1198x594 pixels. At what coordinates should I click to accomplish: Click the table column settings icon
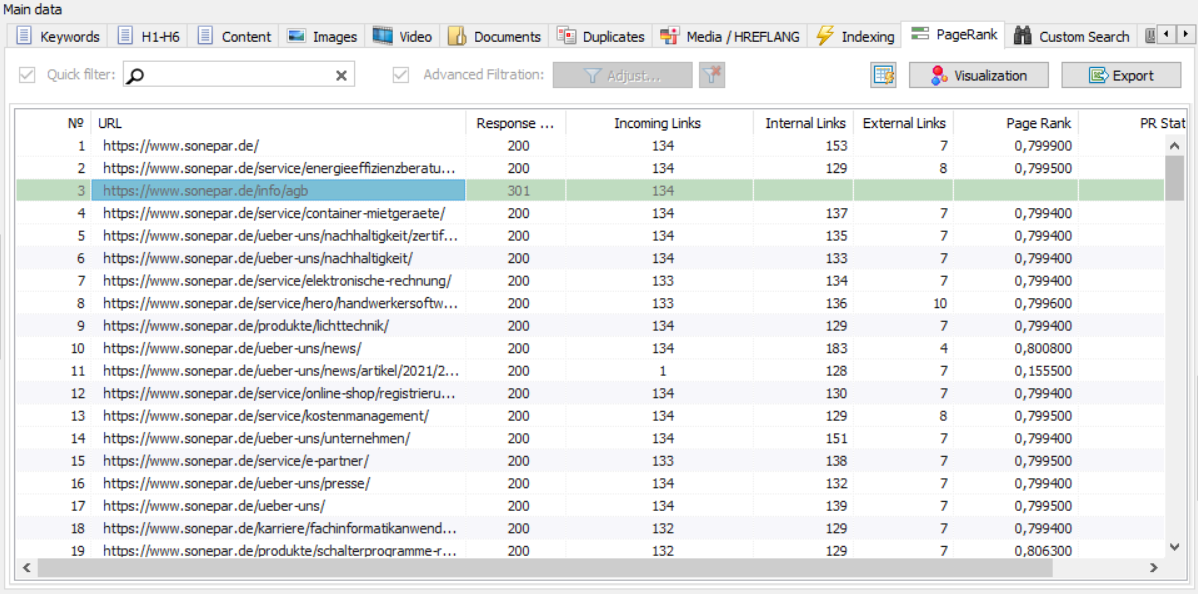click(x=883, y=75)
